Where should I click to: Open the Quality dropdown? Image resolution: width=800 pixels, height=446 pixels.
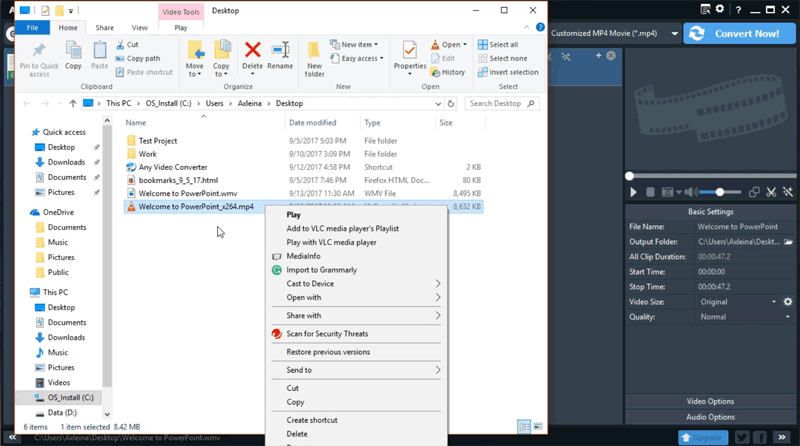tap(737, 317)
